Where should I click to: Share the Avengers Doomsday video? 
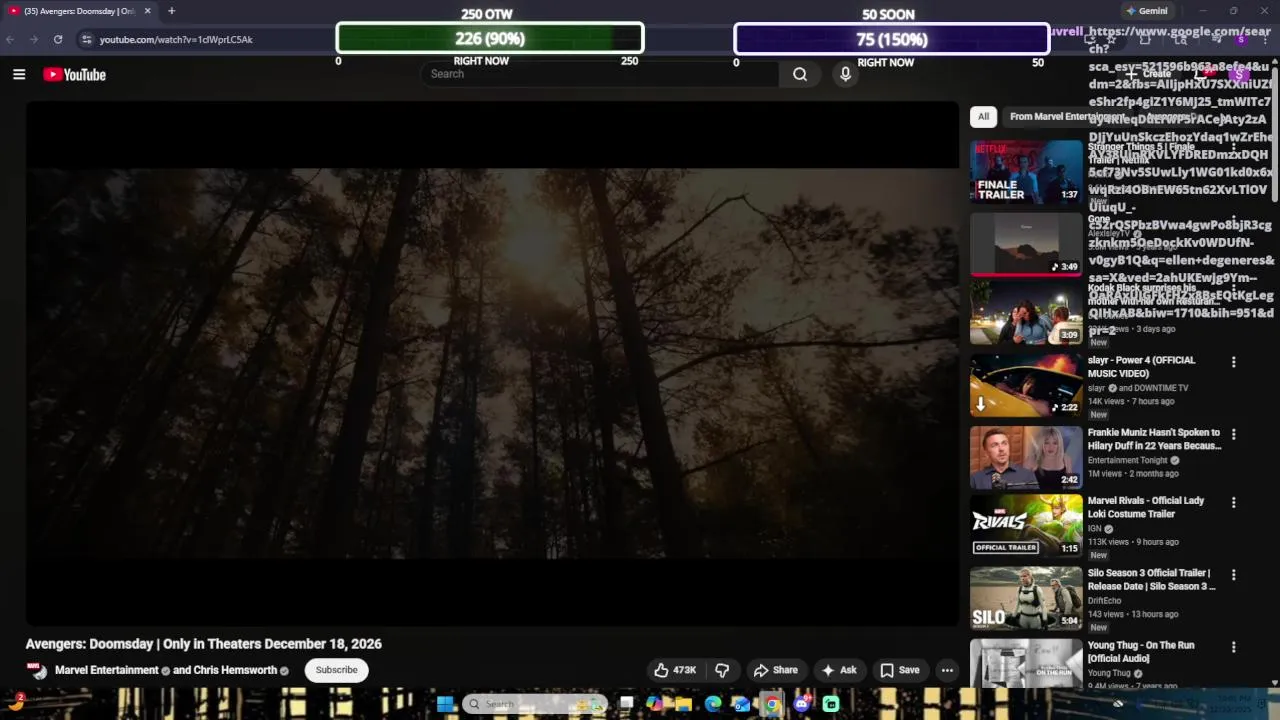click(776, 670)
